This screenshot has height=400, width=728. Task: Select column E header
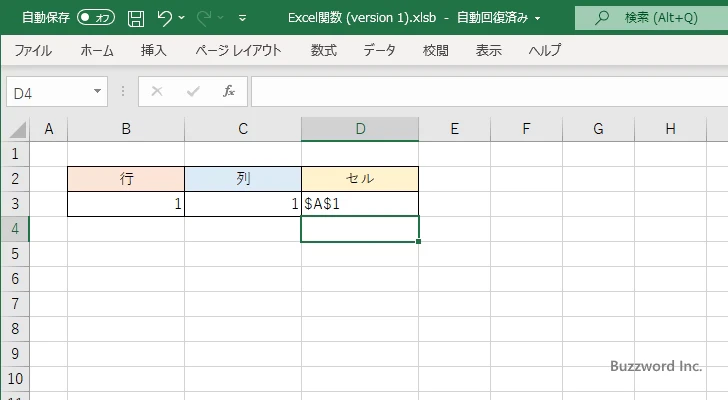coord(455,129)
